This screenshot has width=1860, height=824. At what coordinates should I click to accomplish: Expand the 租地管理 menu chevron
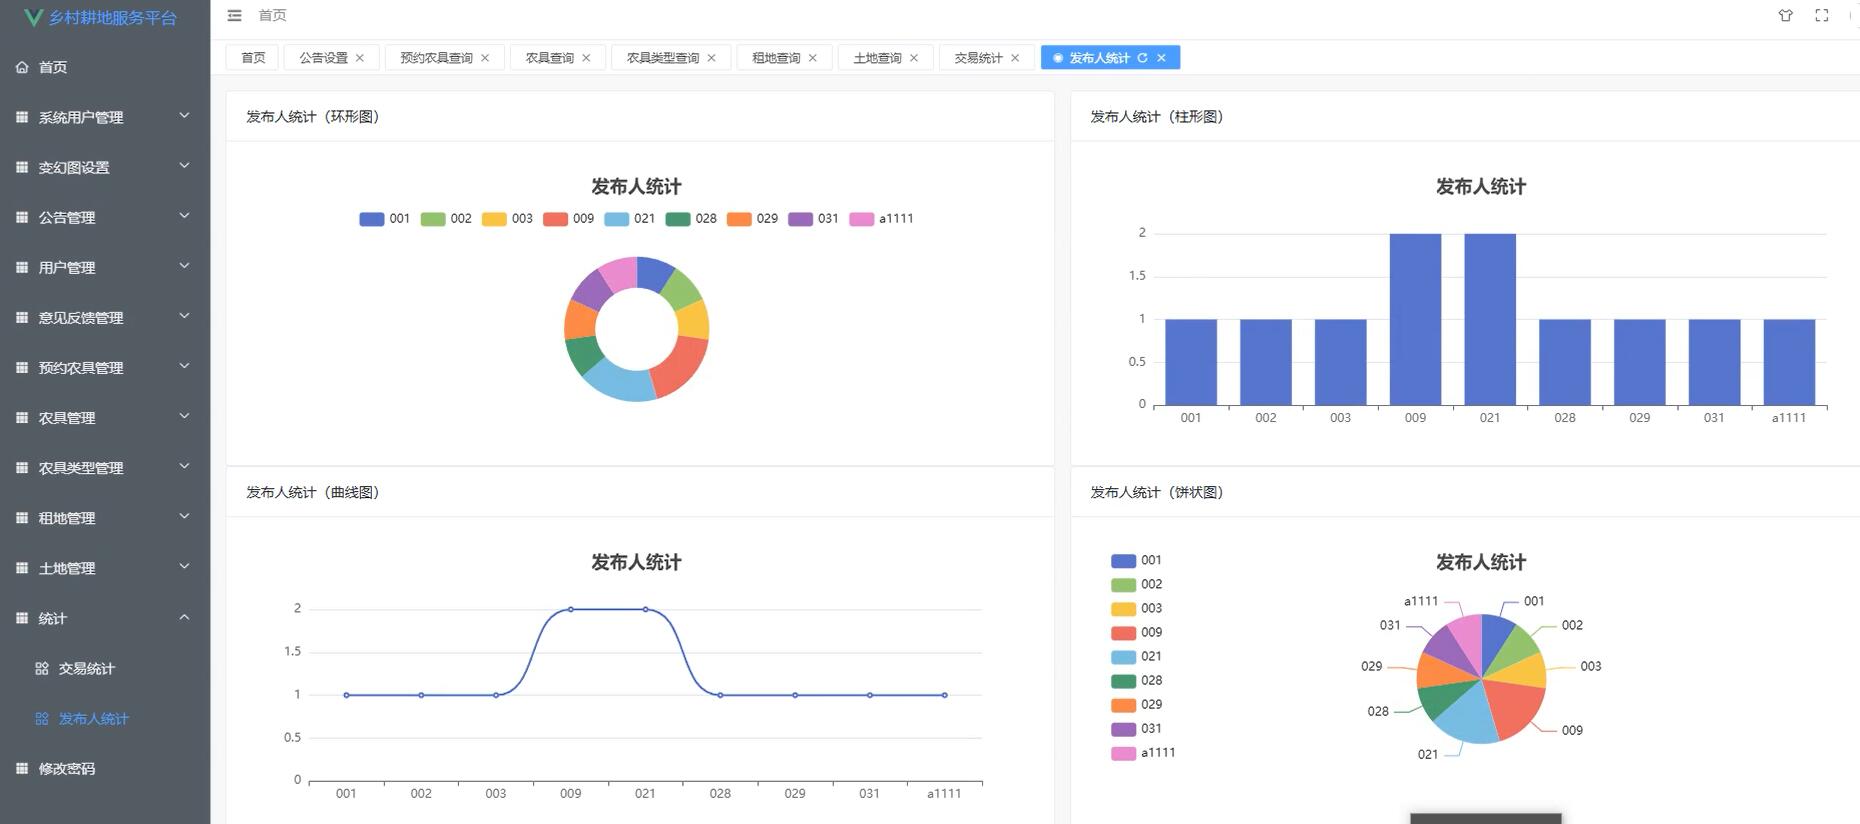coord(184,516)
